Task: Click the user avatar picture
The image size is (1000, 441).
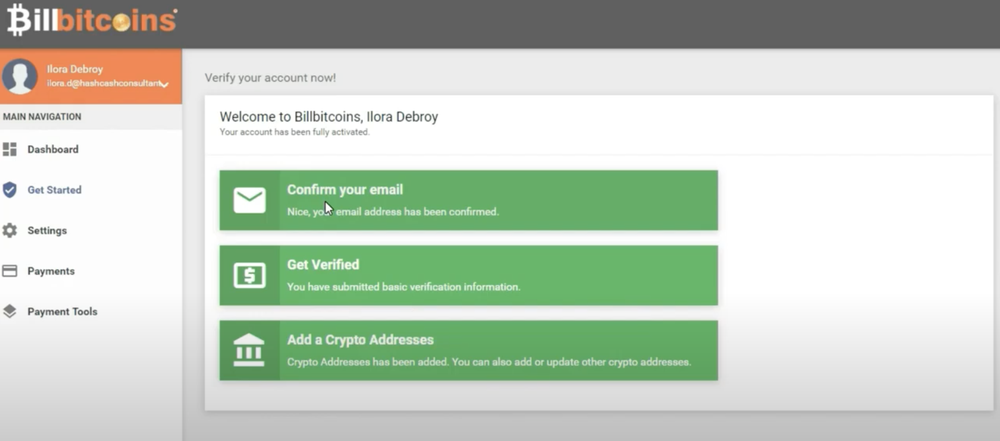Action: click(20, 77)
